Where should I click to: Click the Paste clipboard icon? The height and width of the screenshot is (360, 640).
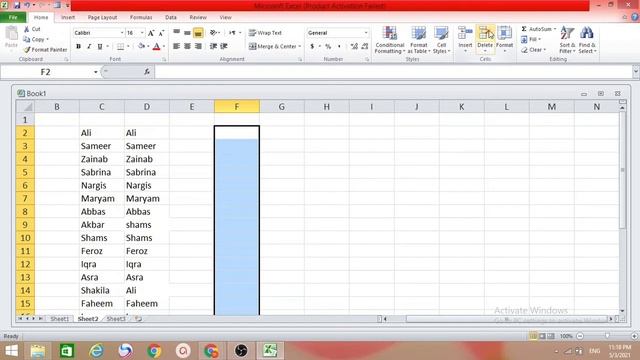pos(11,34)
